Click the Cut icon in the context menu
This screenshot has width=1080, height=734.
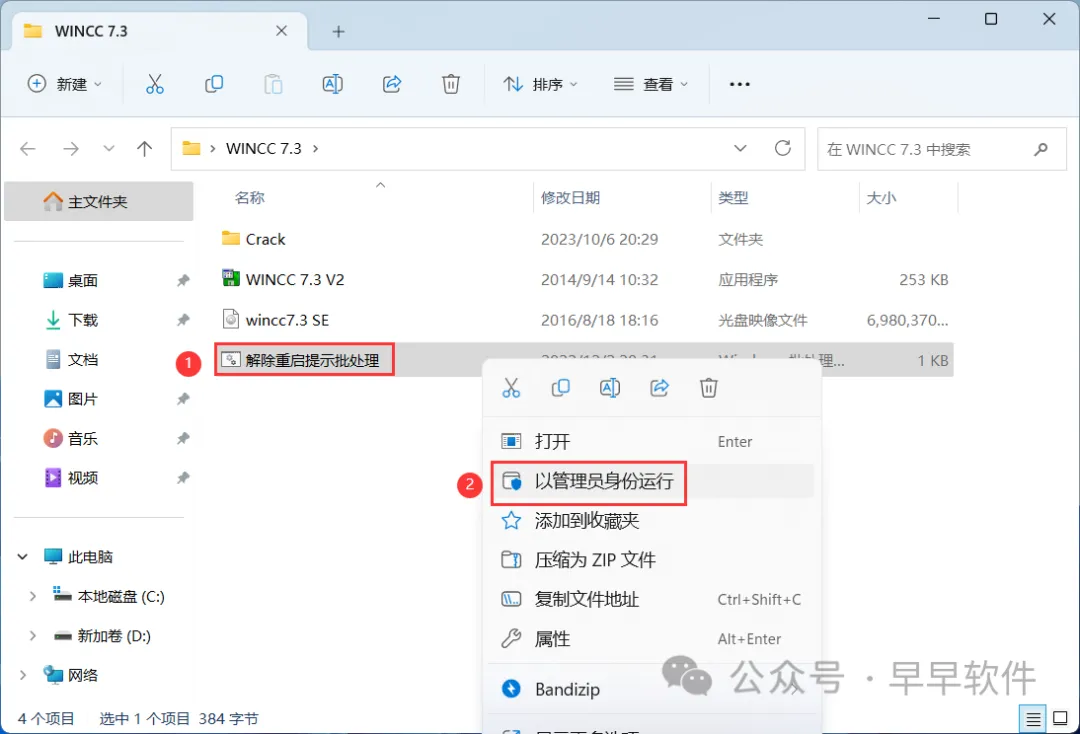(511, 388)
